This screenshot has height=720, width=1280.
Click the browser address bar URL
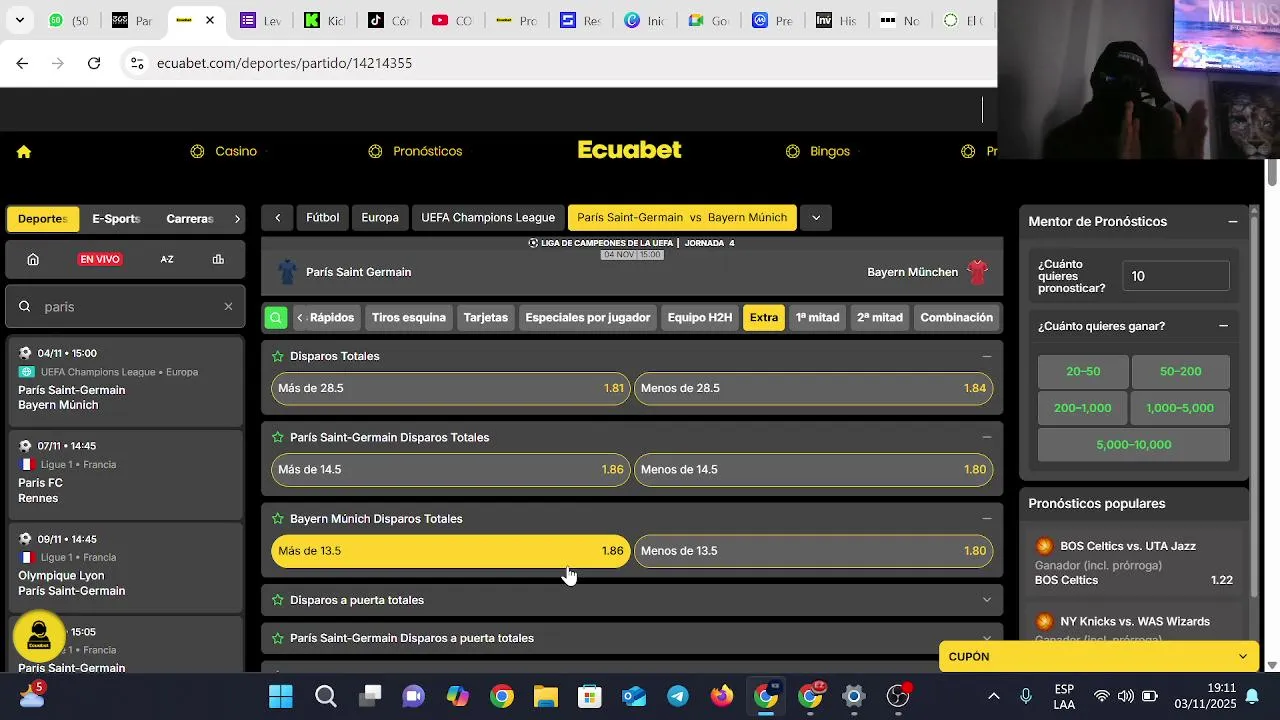click(x=284, y=63)
